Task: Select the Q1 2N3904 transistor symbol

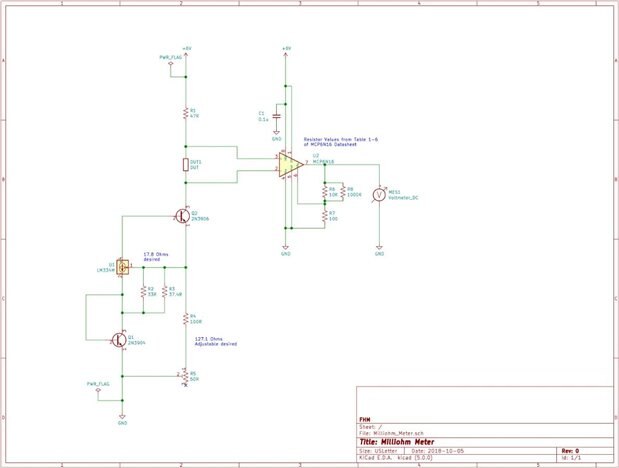Action: [x=120, y=340]
